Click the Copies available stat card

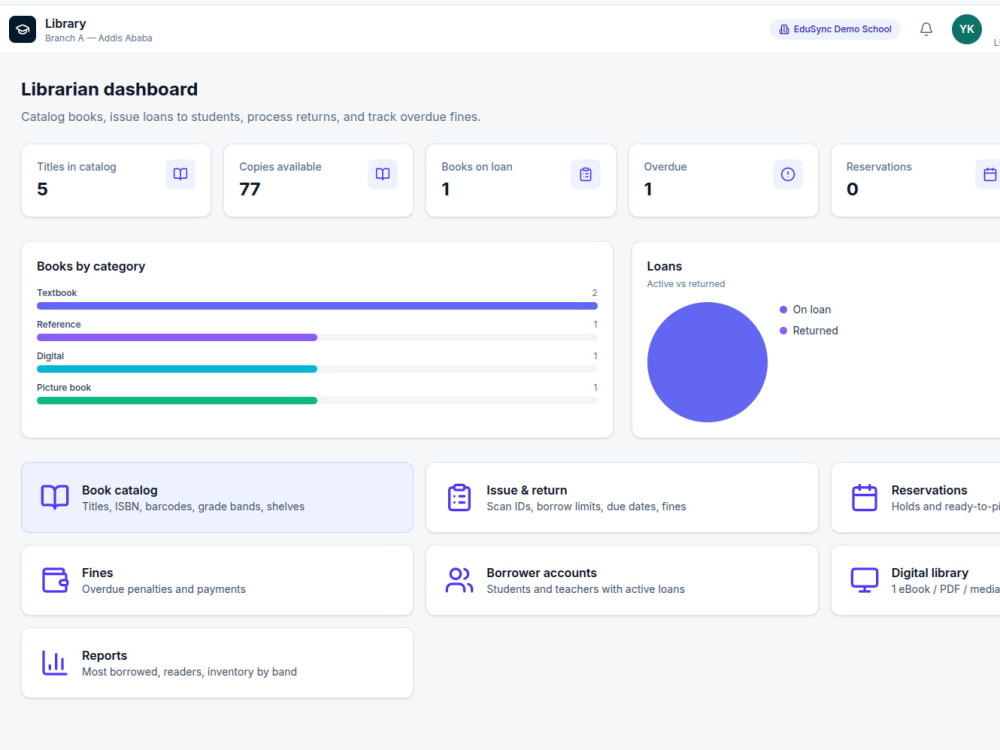coord(318,180)
